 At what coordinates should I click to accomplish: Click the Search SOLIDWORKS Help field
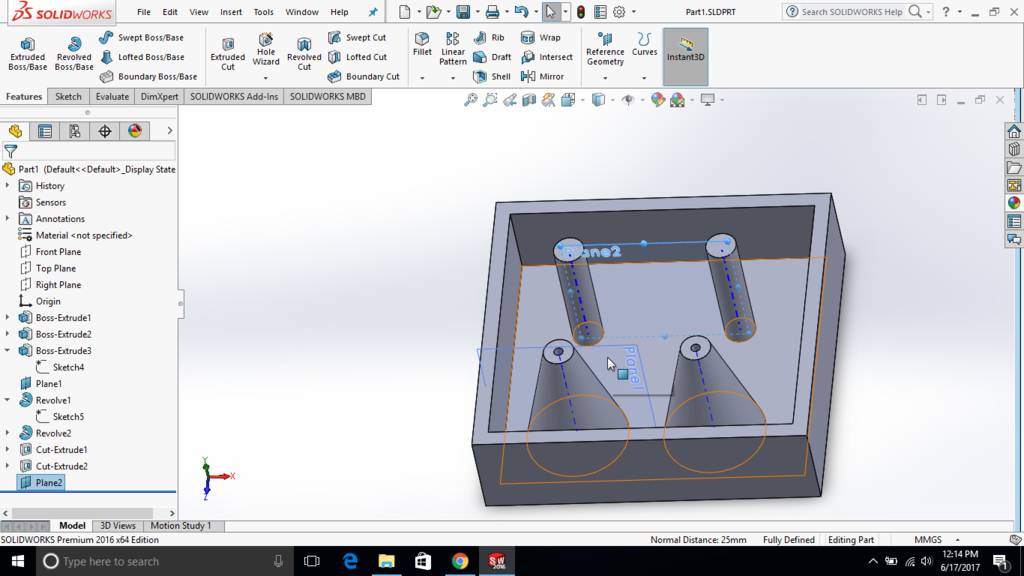point(853,12)
